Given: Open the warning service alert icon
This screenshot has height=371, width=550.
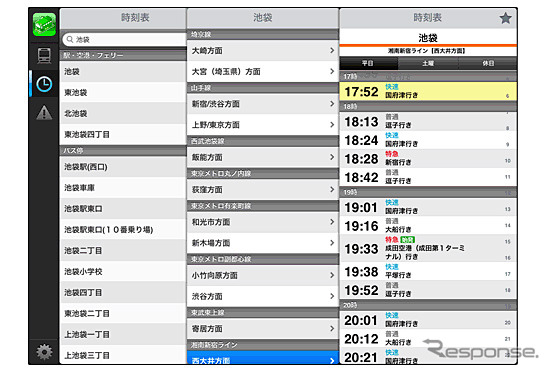Looking at the screenshot, I should pyautogui.click(x=44, y=113).
